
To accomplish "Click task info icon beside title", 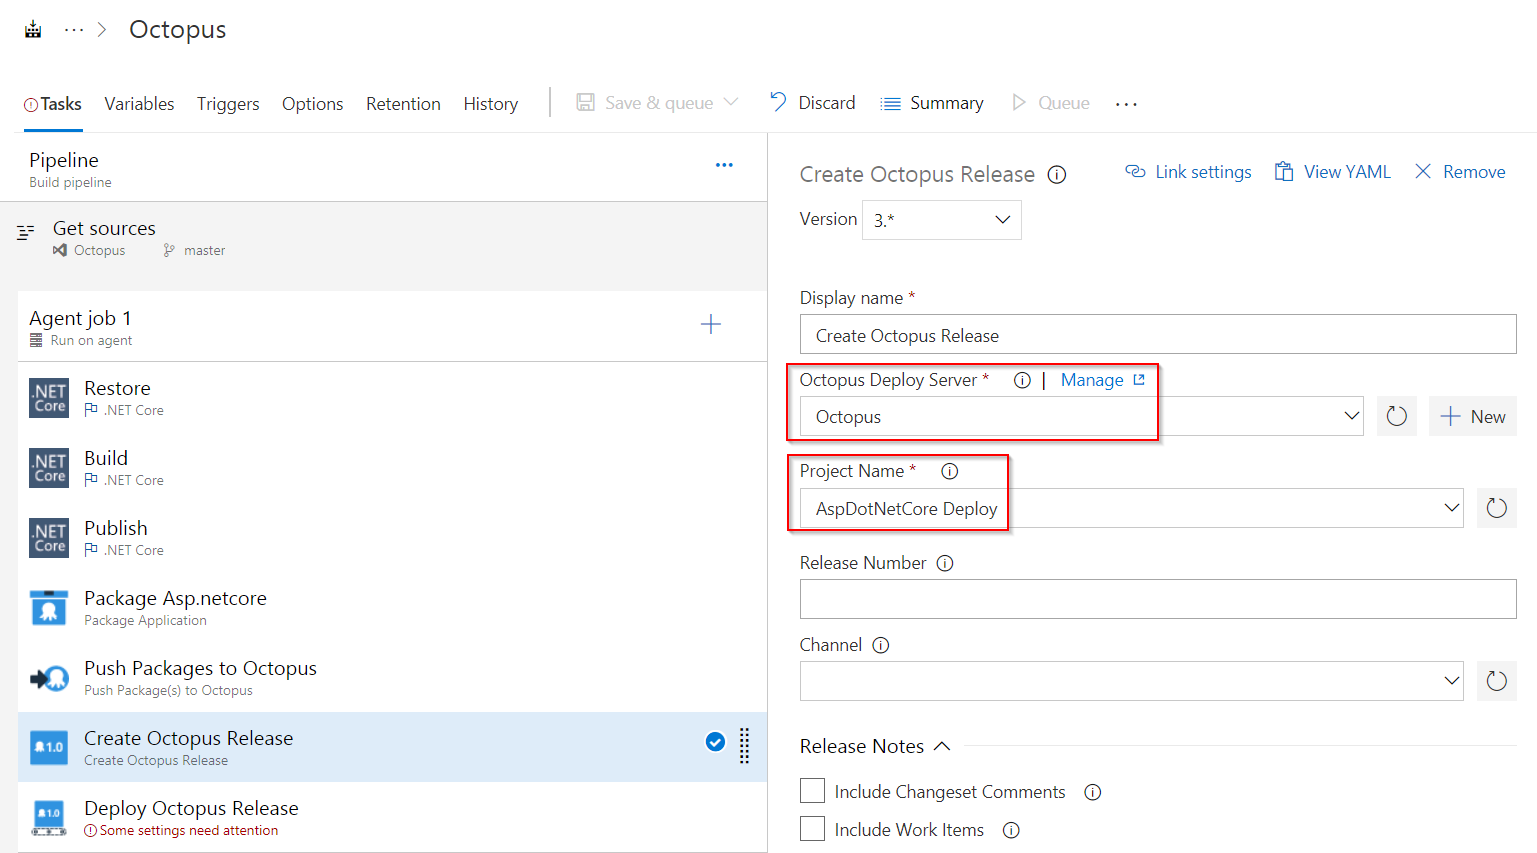I will (1057, 175).
